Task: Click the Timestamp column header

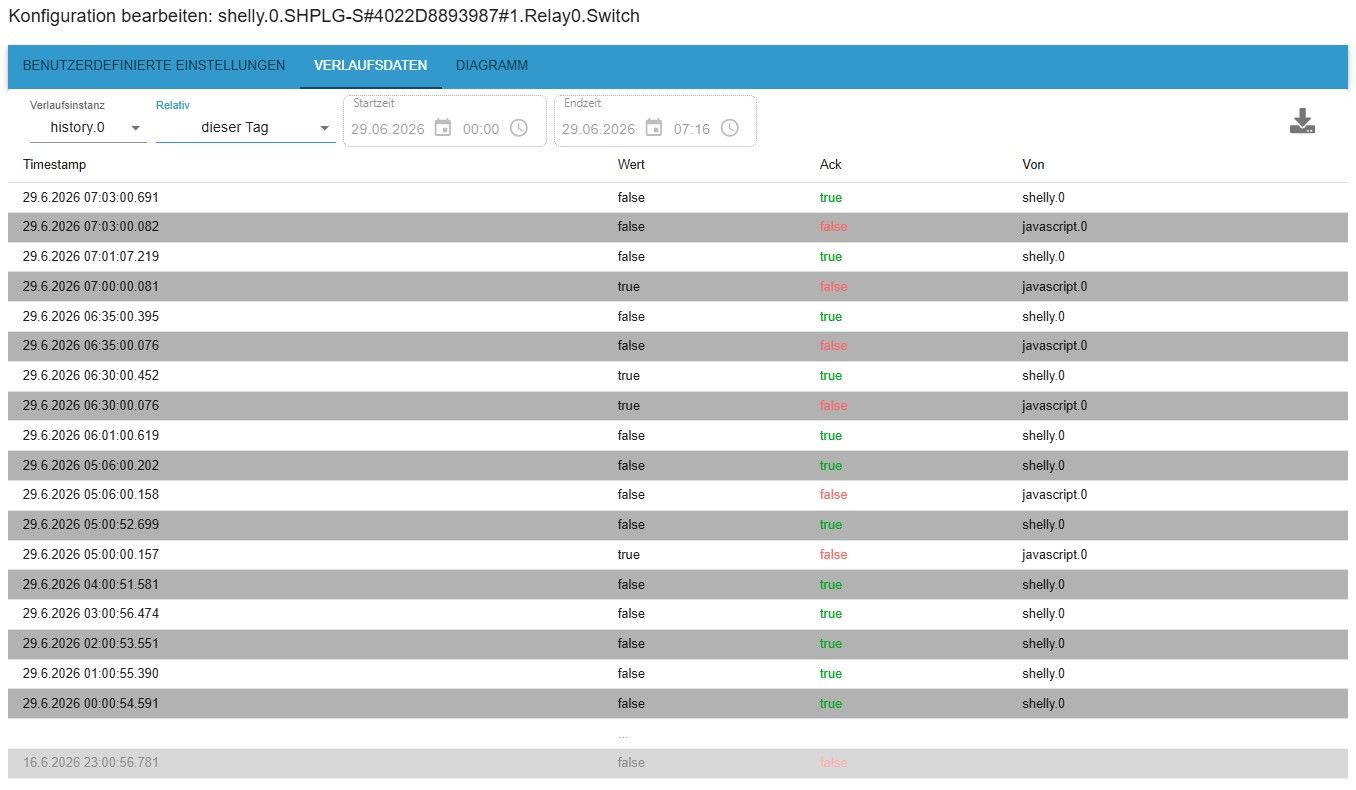Action: point(54,164)
